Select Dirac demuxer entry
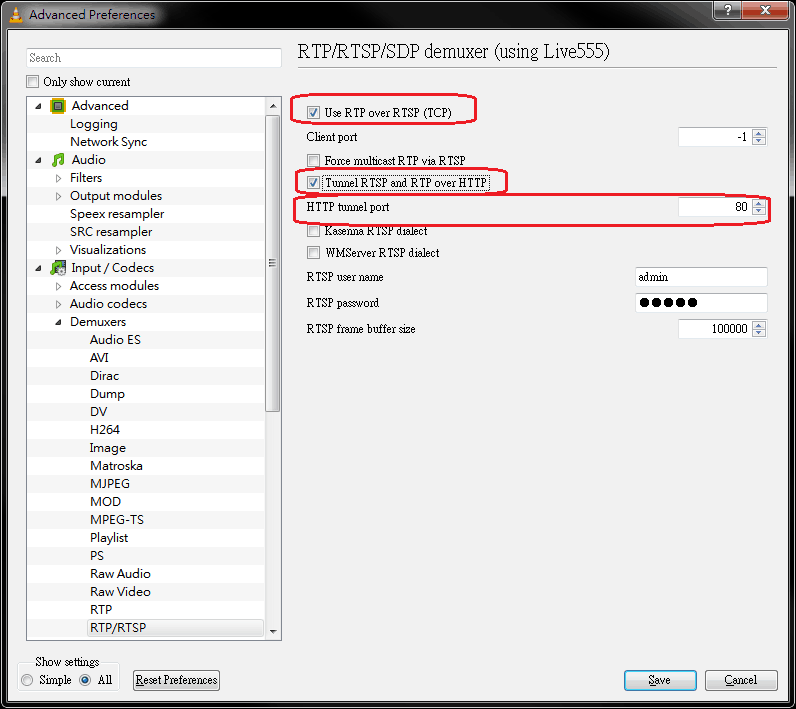This screenshot has width=796, height=709. point(104,376)
